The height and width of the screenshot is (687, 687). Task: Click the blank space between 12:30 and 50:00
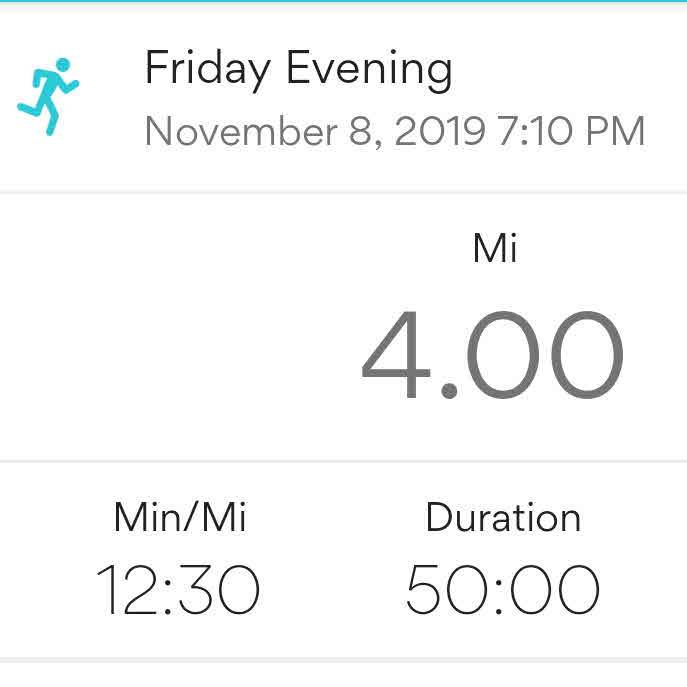(x=335, y=589)
